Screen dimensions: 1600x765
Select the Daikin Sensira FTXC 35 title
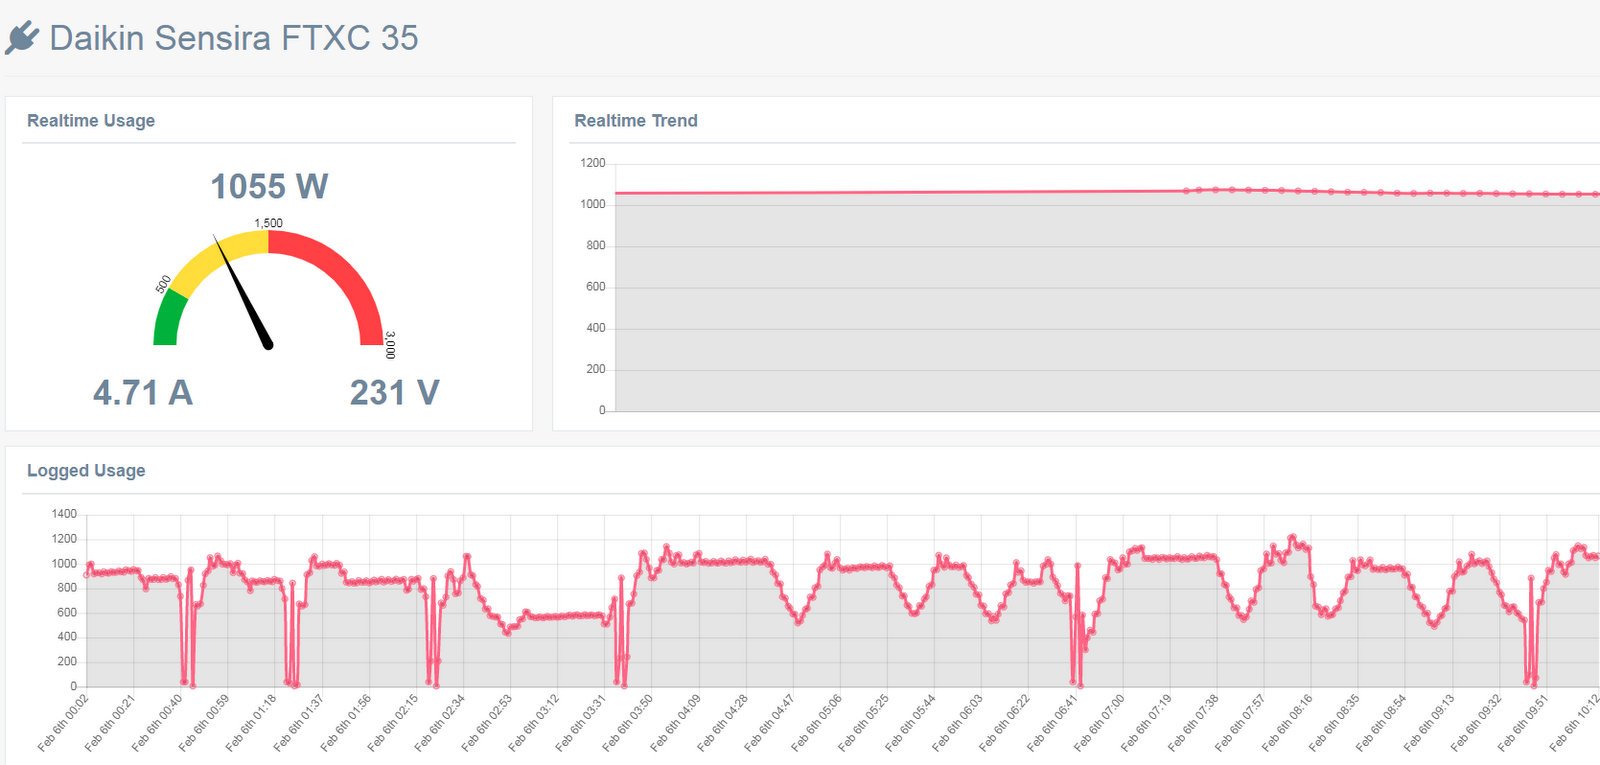(x=234, y=38)
